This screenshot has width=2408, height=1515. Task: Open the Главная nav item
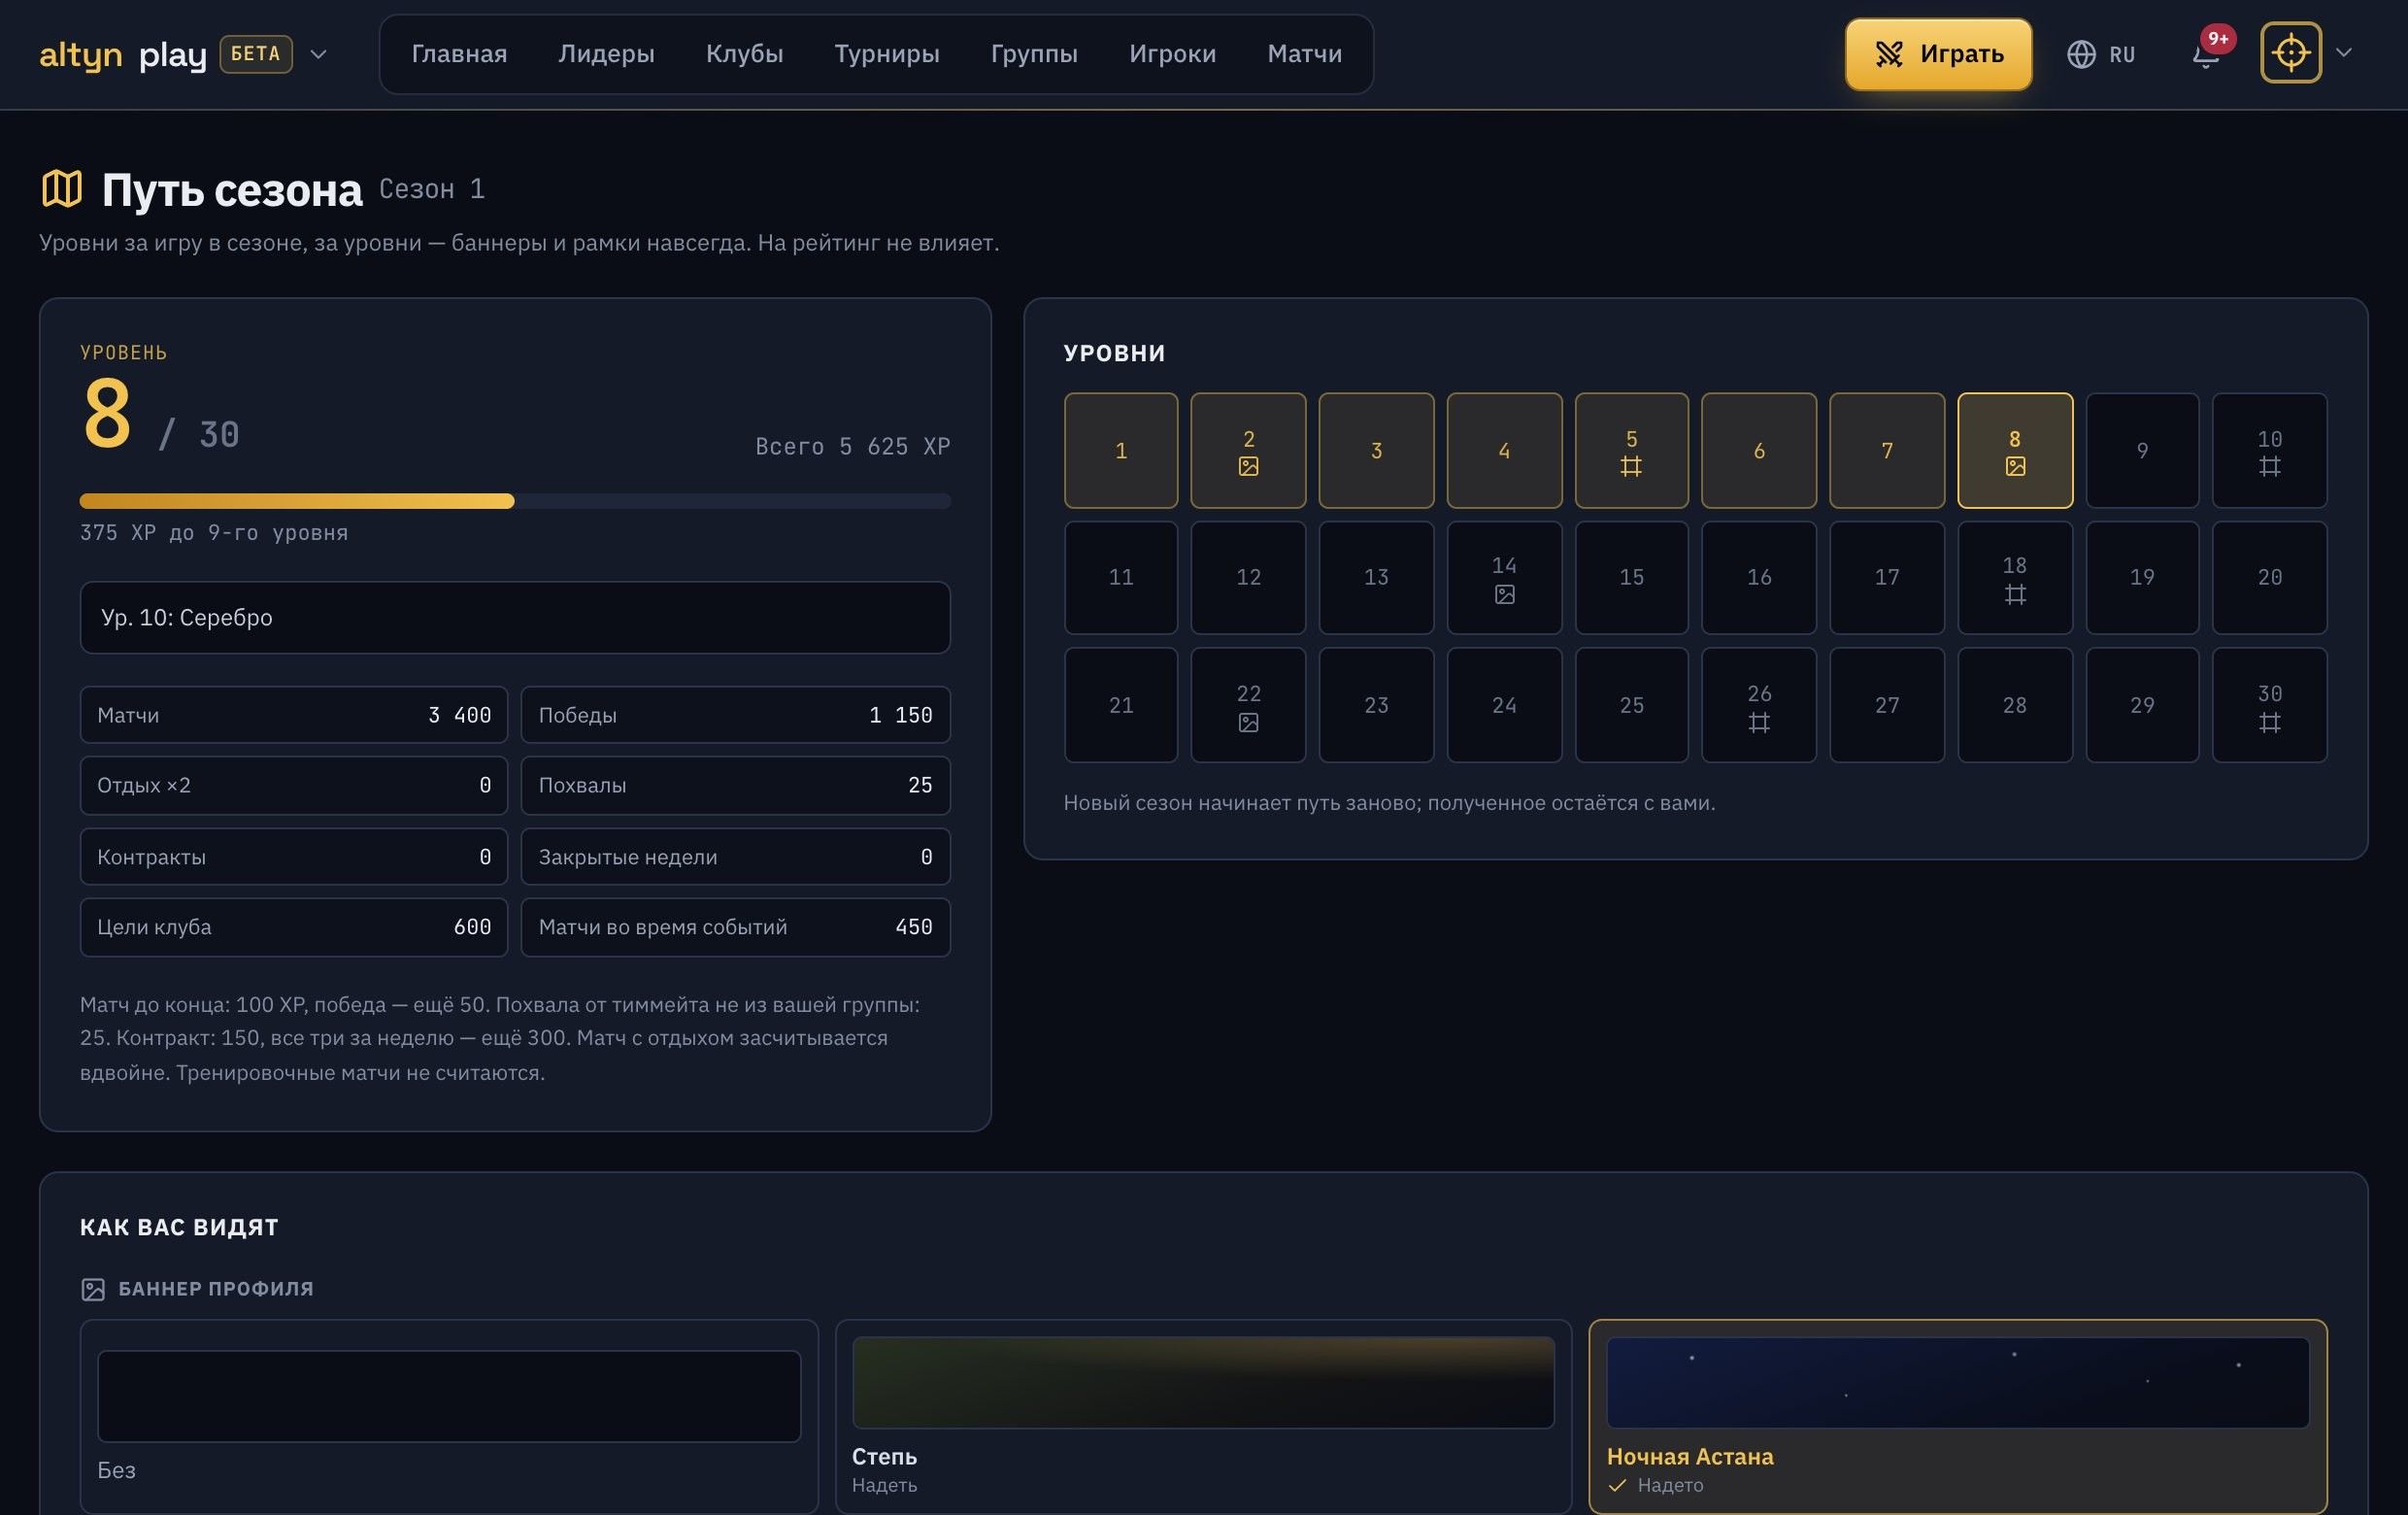pos(459,54)
